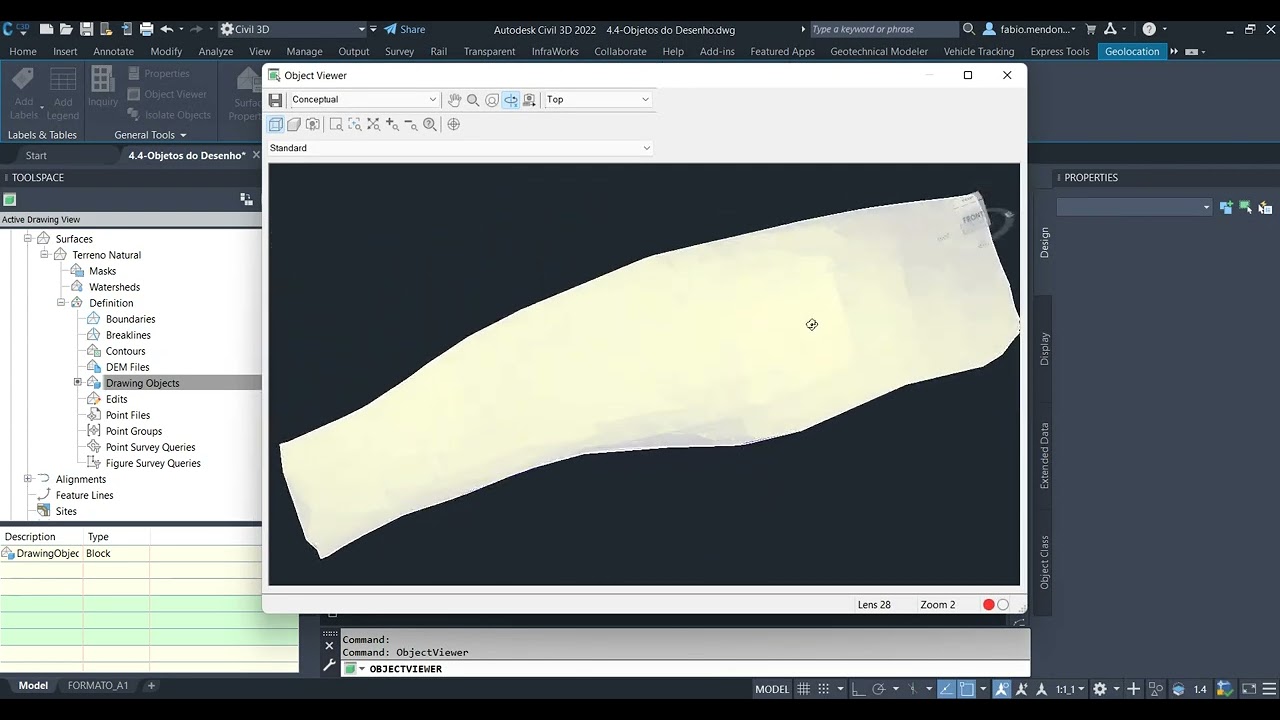
Task: Click the red circle indicator in Object Viewer
Action: click(x=989, y=605)
